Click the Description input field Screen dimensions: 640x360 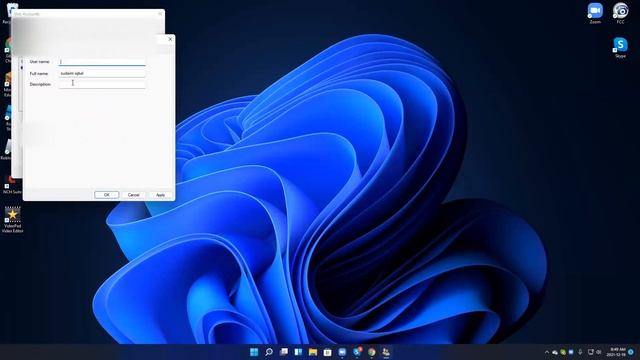[102, 84]
